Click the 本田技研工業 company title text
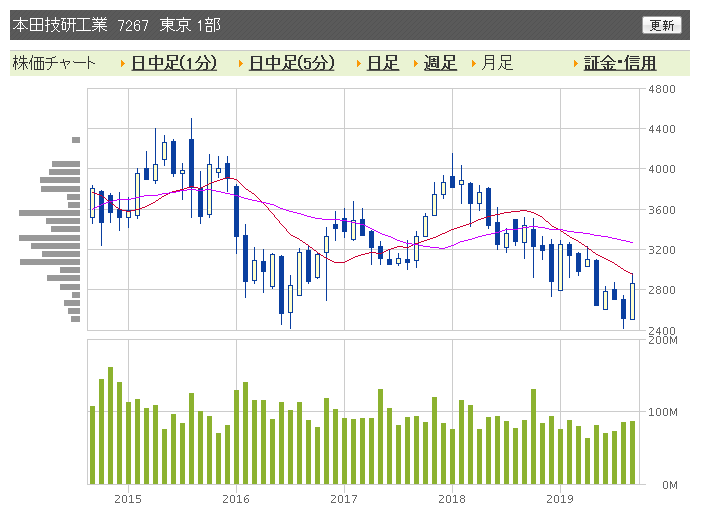The image size is (706, 525). 60,25
